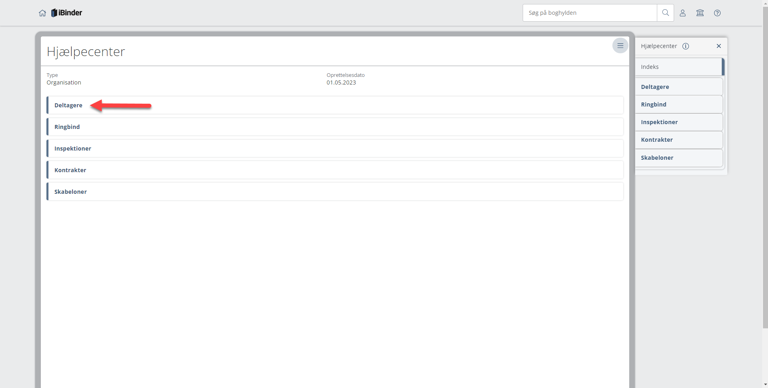
Task: Jump to Inspektioner in the side index
Action: [x=679, y=122]
